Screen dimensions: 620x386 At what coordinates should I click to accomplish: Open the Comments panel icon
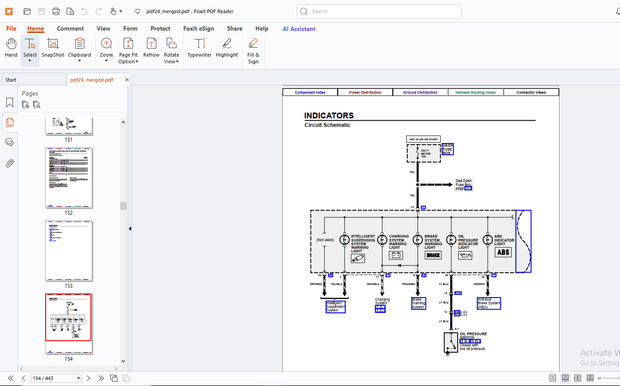[9, 142]
